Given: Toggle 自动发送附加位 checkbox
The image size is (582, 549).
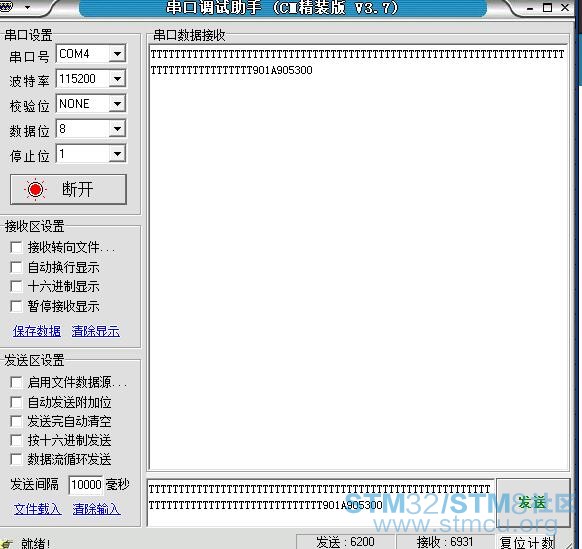Looking at the screenshot, I should click(x=16, y=402).
